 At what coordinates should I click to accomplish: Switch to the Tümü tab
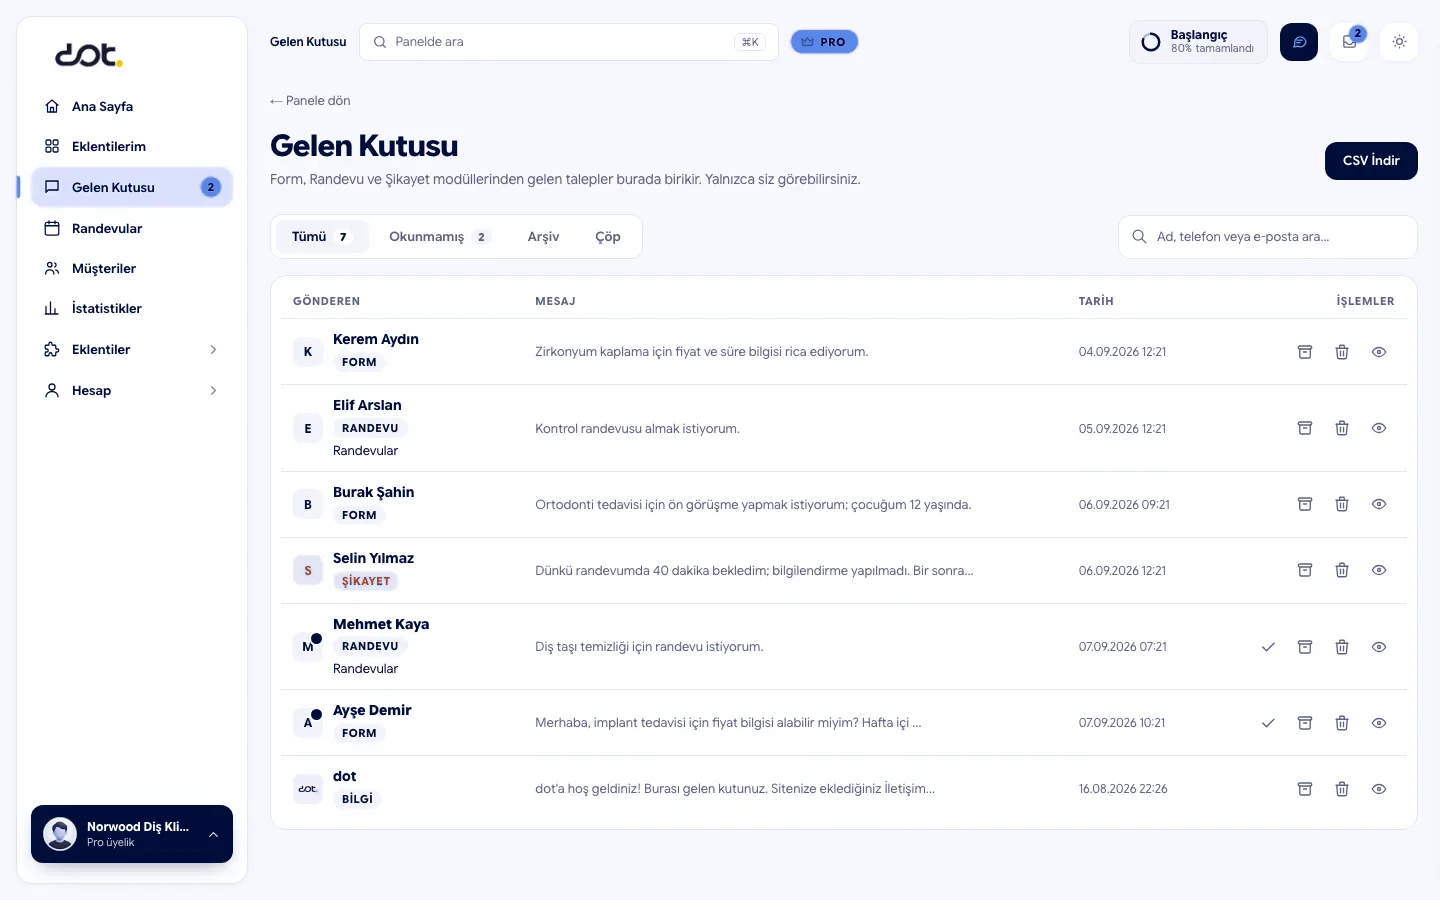tap(321, 237)
